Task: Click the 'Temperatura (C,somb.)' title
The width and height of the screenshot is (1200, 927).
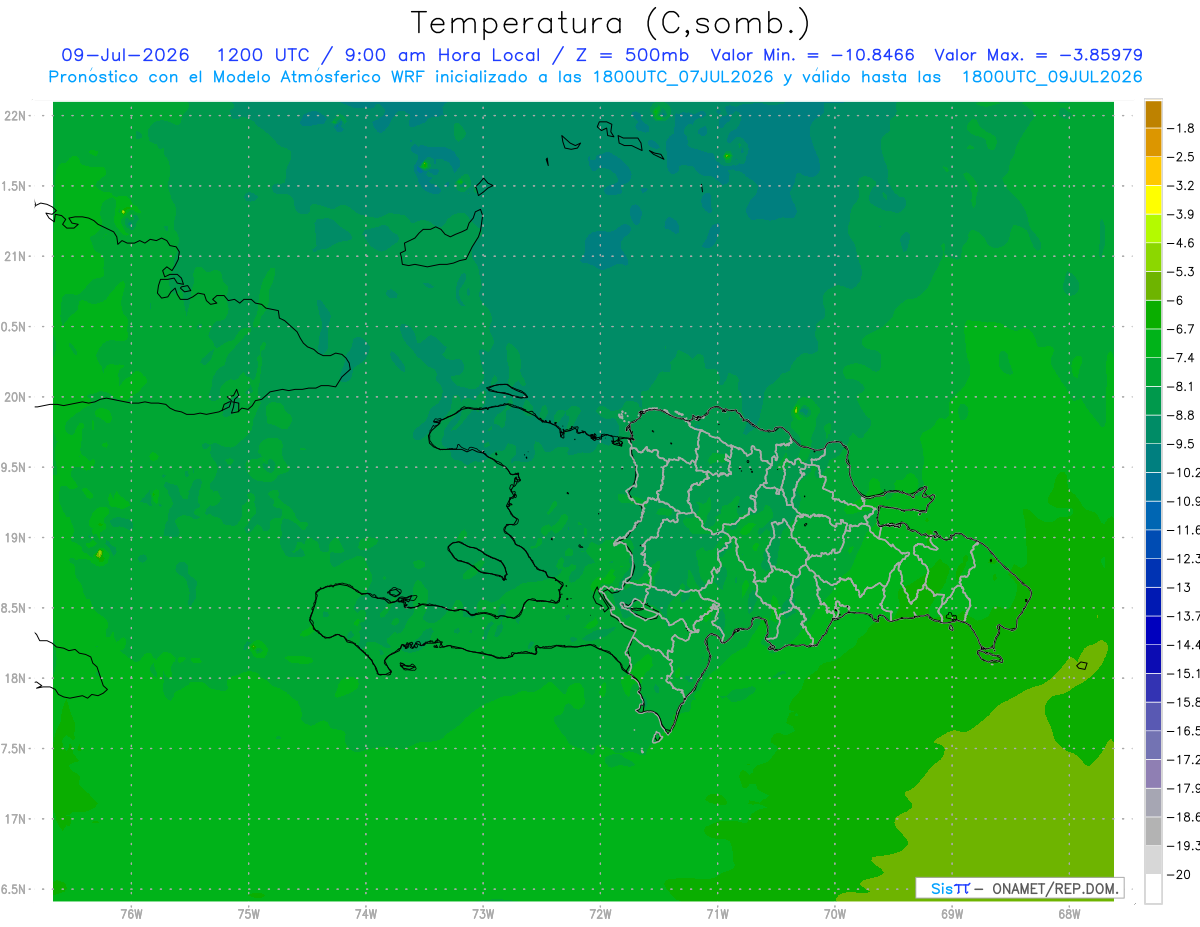Action: [611, 23]
